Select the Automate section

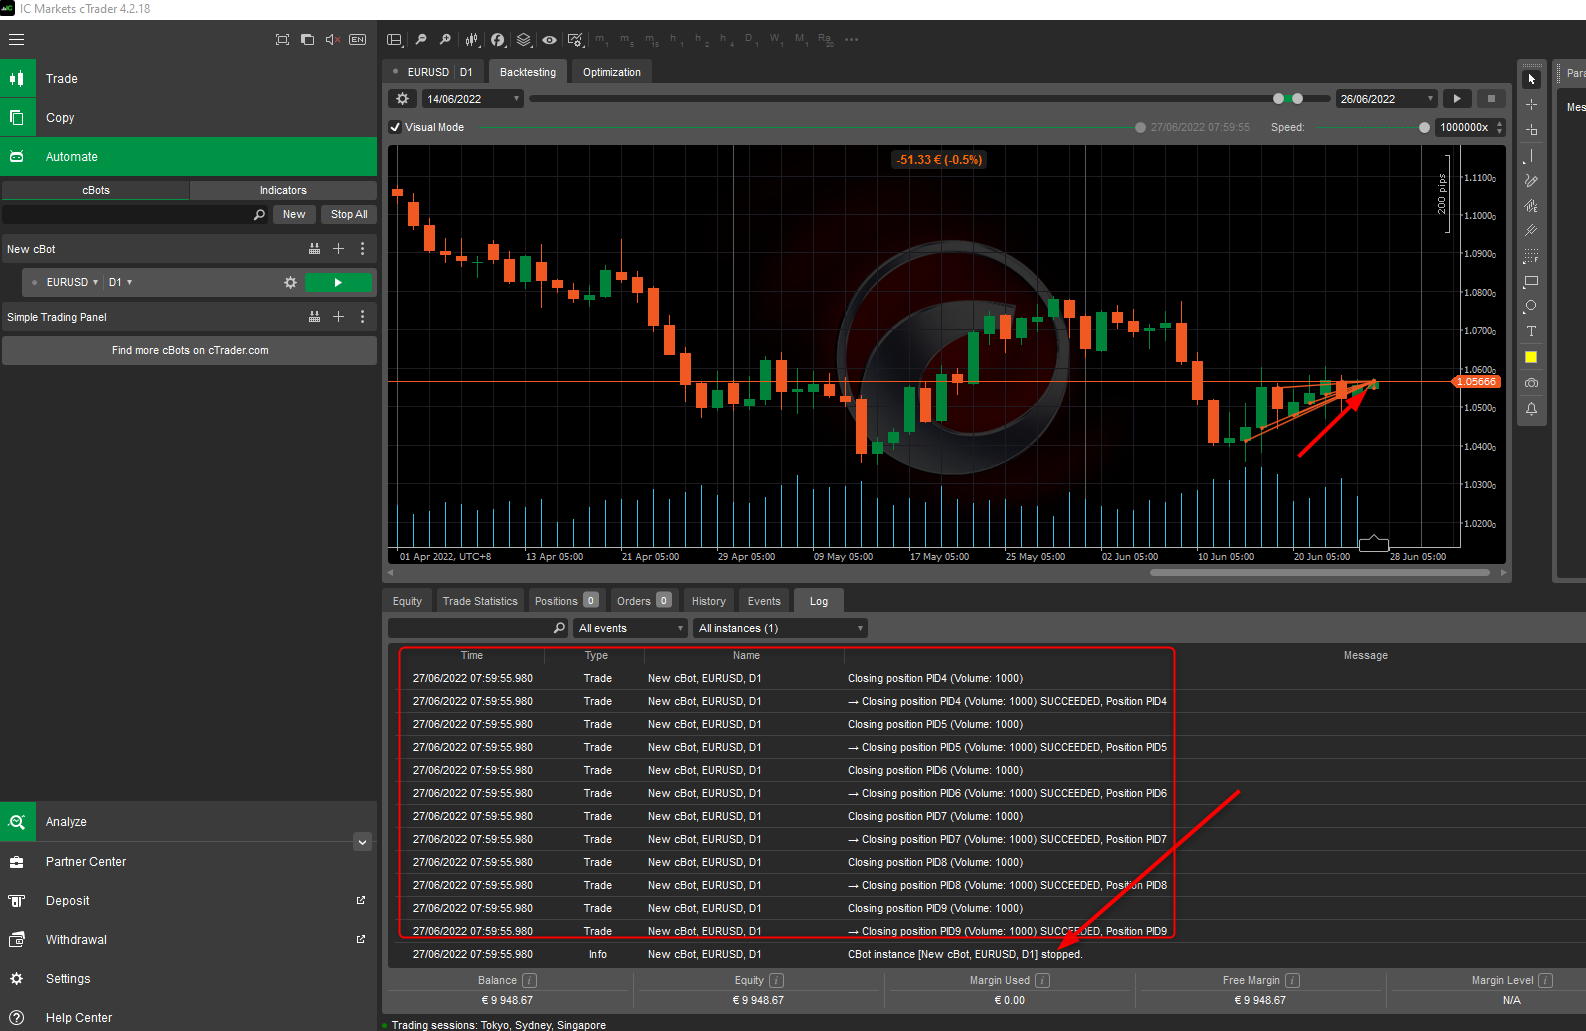pos(188,157)
